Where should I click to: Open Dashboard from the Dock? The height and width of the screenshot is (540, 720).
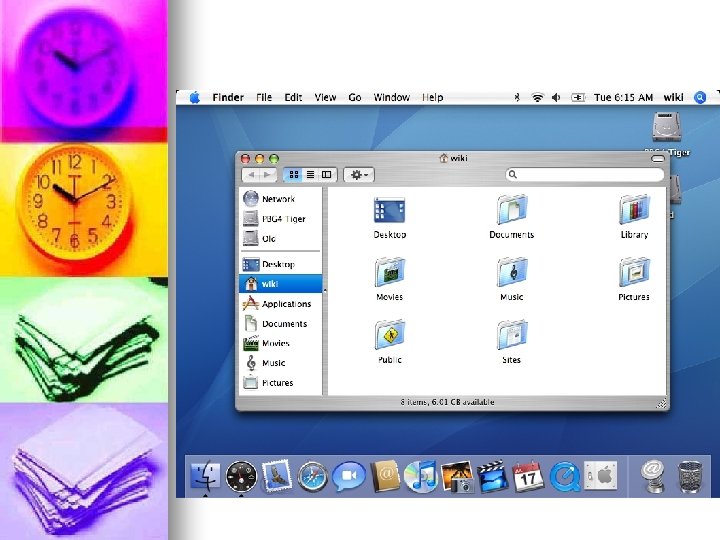(x=241, y=476)
